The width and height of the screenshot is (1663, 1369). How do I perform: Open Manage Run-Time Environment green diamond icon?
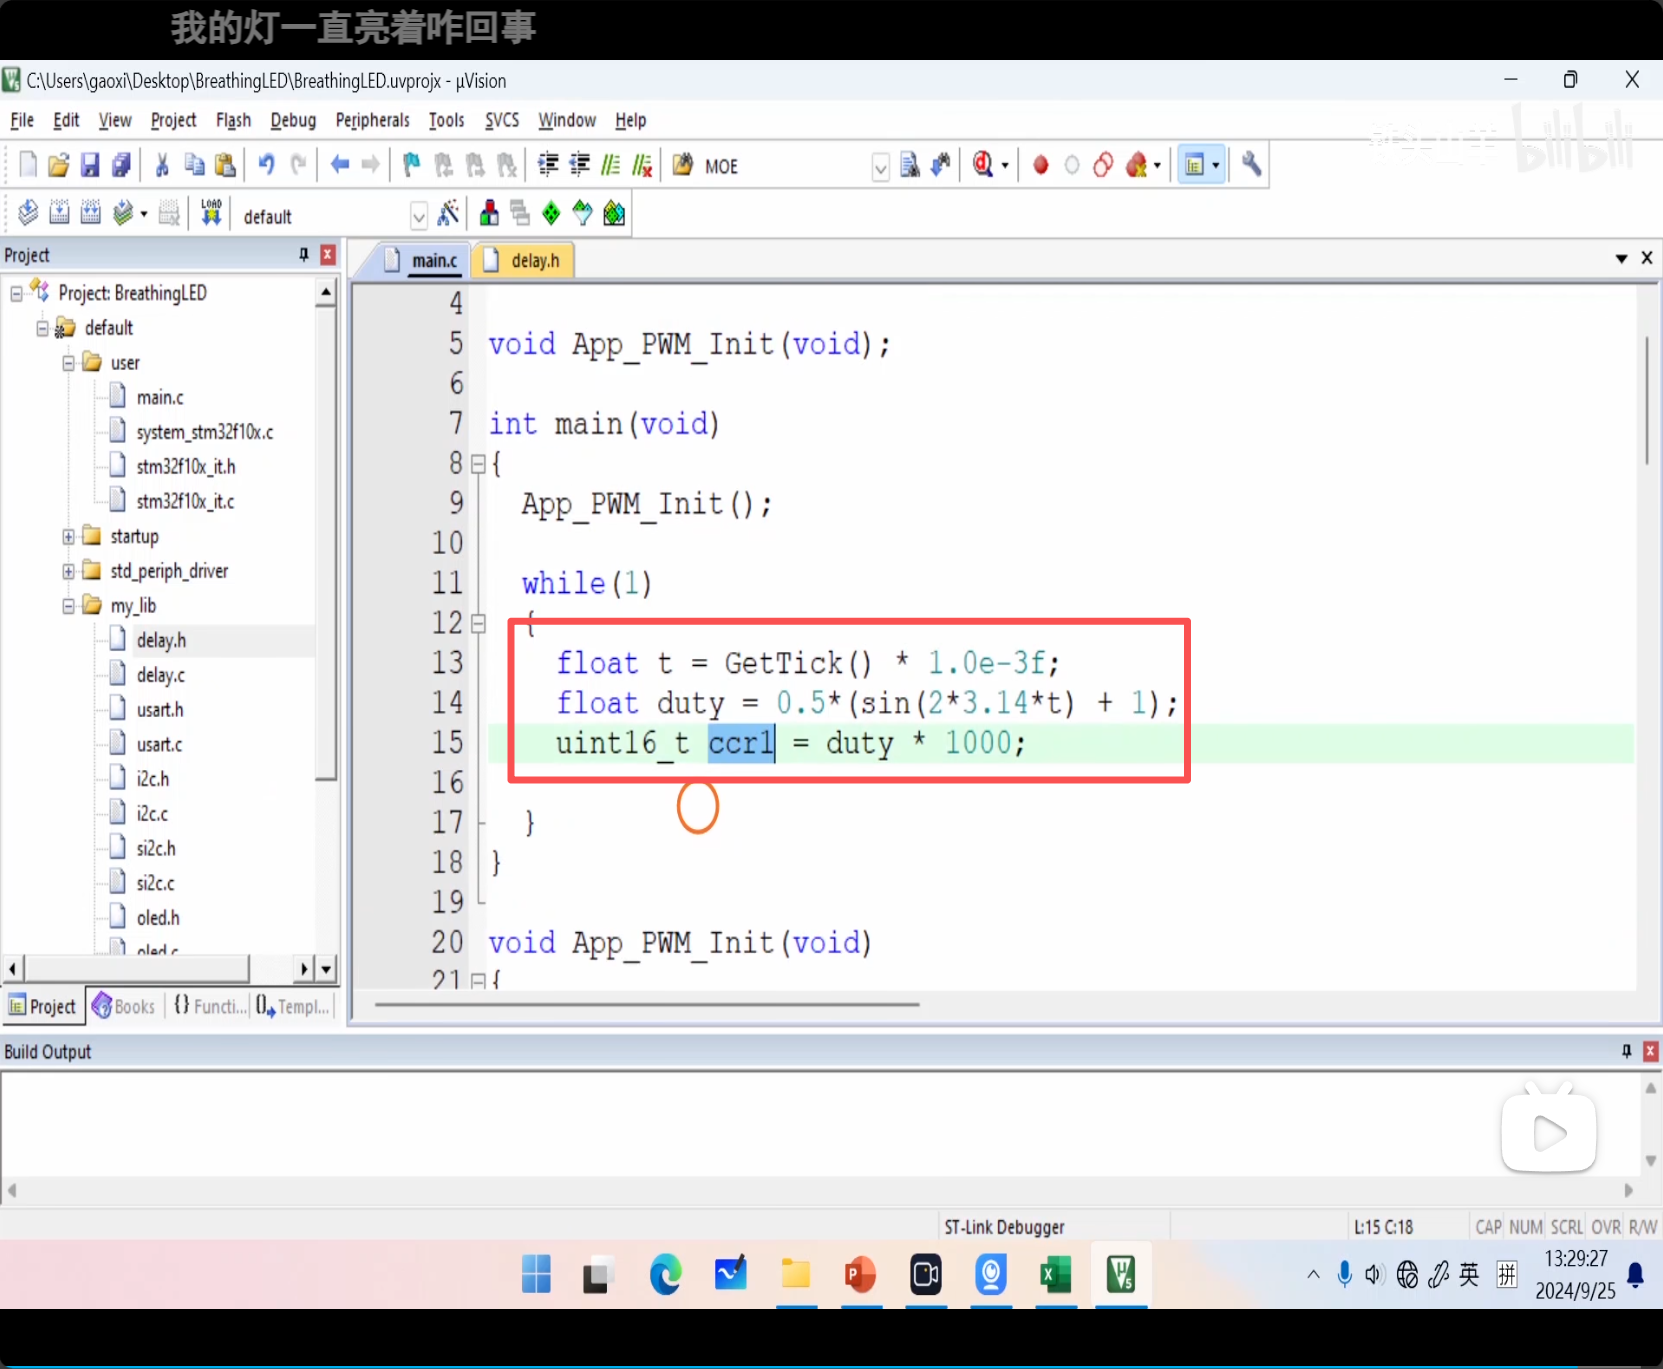click(x=551, y=212)
